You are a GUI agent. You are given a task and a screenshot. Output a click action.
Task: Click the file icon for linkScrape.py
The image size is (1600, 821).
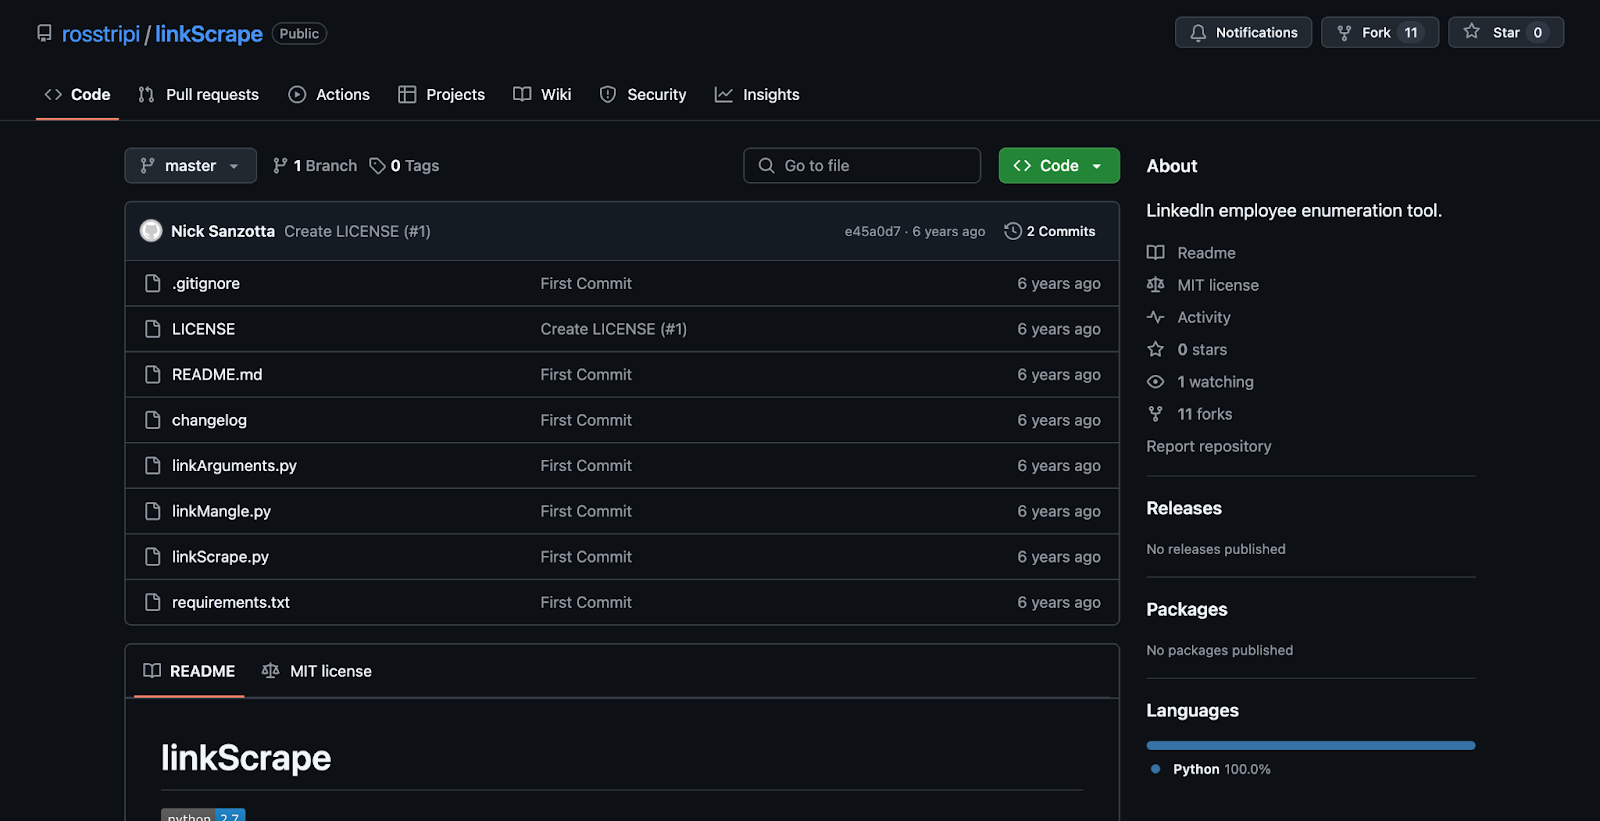click(x=153, y=557)
